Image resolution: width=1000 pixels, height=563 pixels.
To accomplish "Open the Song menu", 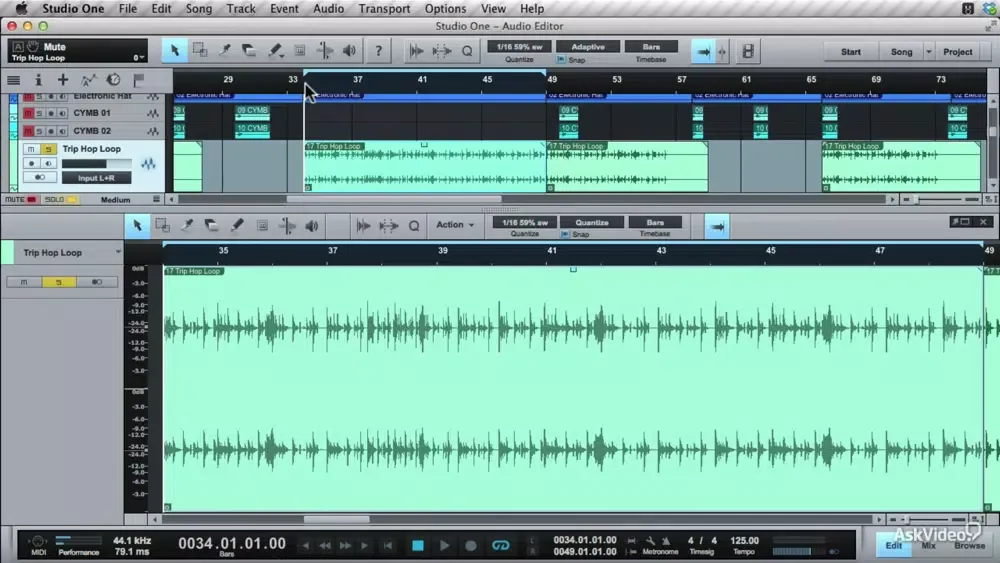I will (199, 8).
